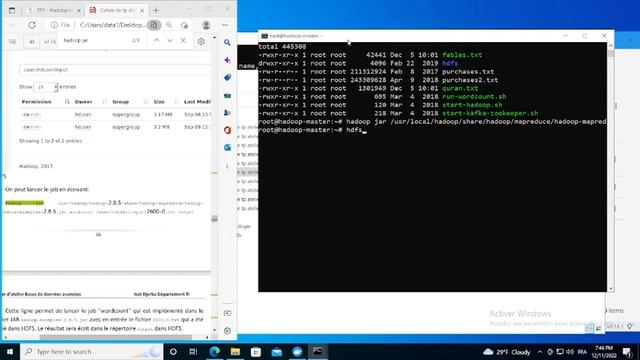Click the terminal title bar icon
The width and height of the screenshot is (640, 360).
[x=264, y=36]
